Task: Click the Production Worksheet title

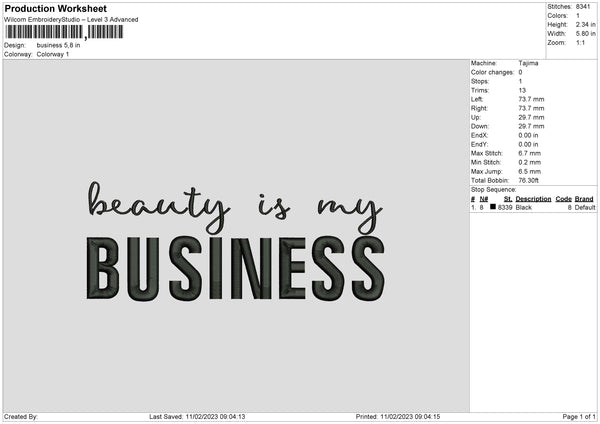Action: coord(55,8)
